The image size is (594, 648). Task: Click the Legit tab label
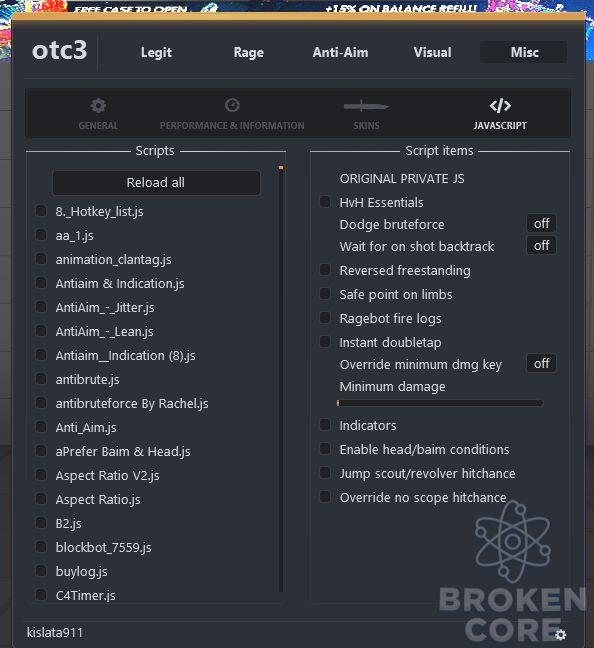(156, 52)
